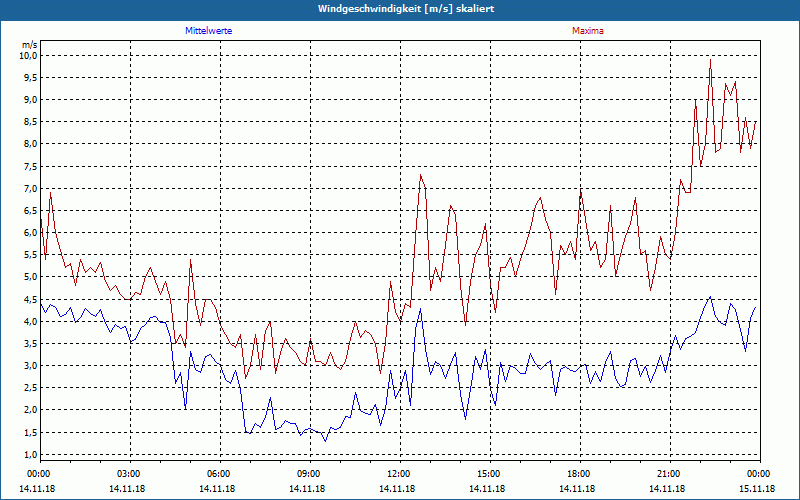This screenshot has width=800, height=500.
Task: Click the y-axis value '1,5'
Action: coord(30,433)
